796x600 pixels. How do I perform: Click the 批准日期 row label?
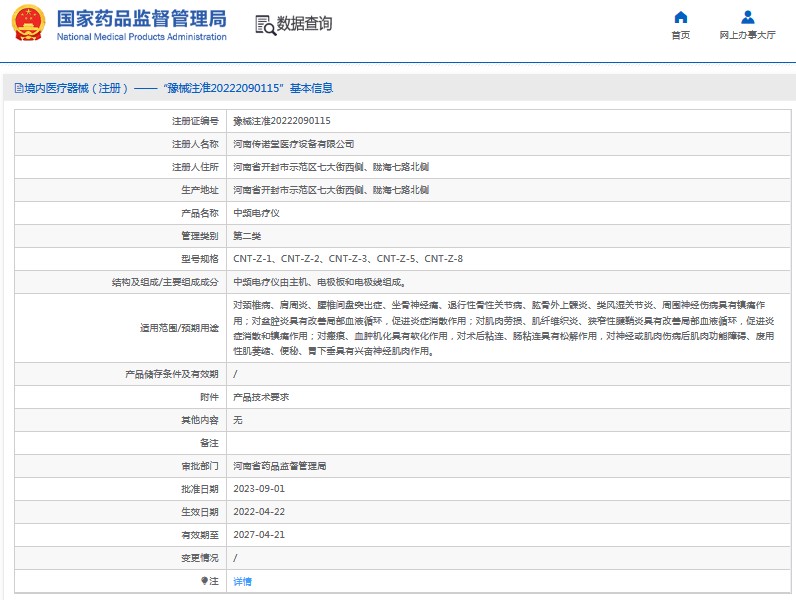tap(200, 489)
